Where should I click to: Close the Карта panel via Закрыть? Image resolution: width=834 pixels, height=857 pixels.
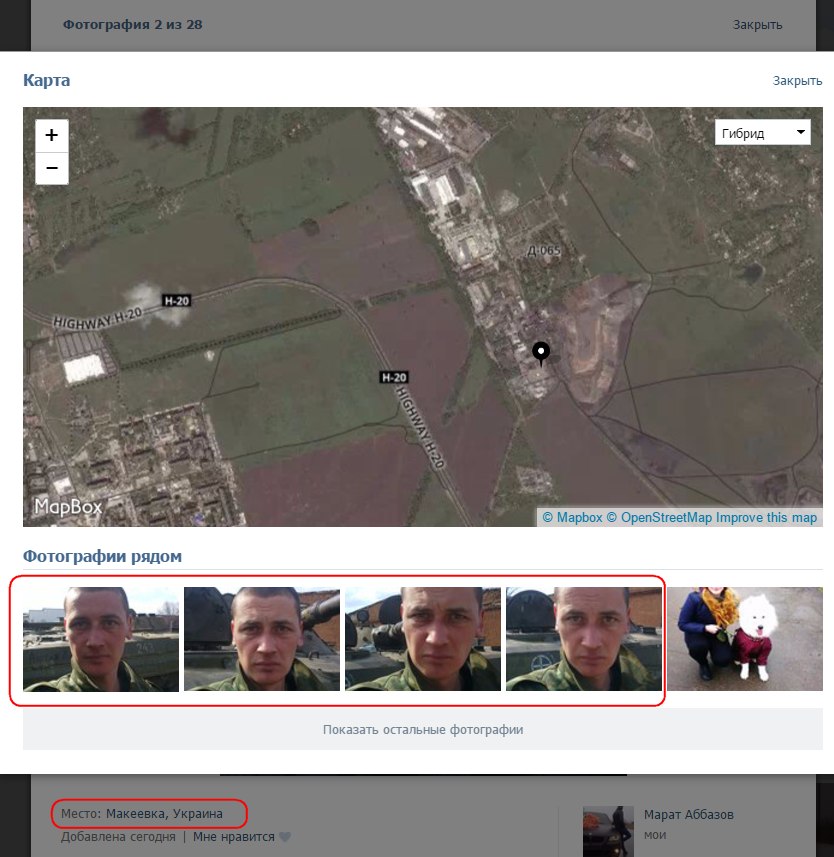[x=797, y=81]
